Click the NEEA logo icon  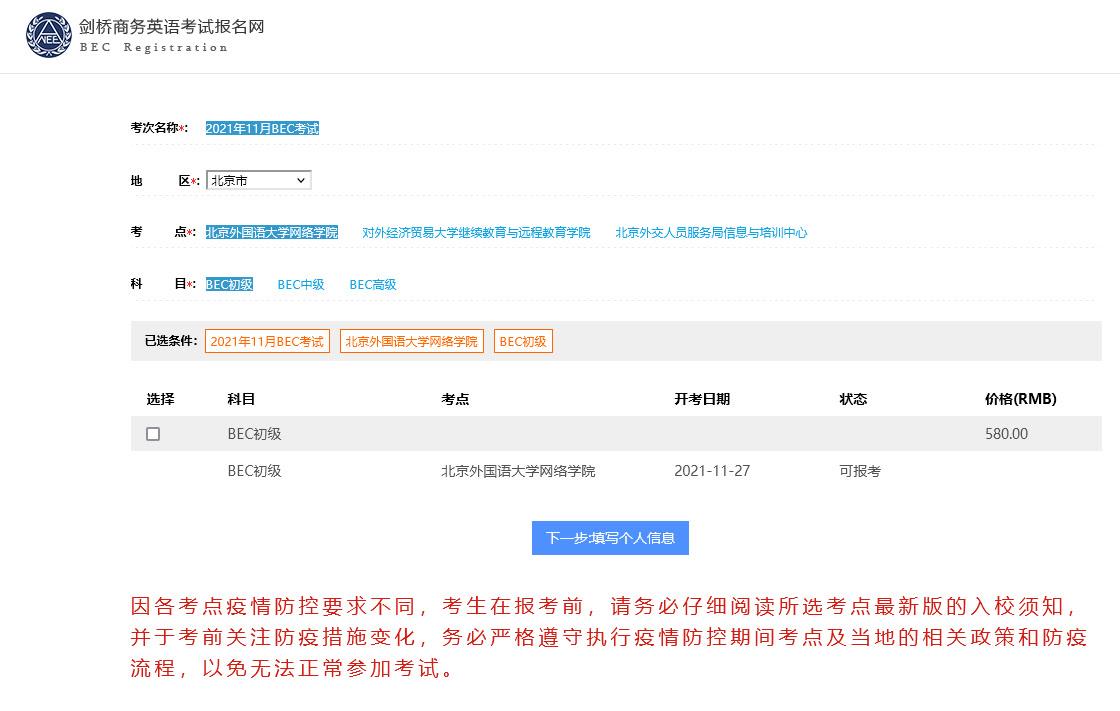tap(49, 35)
